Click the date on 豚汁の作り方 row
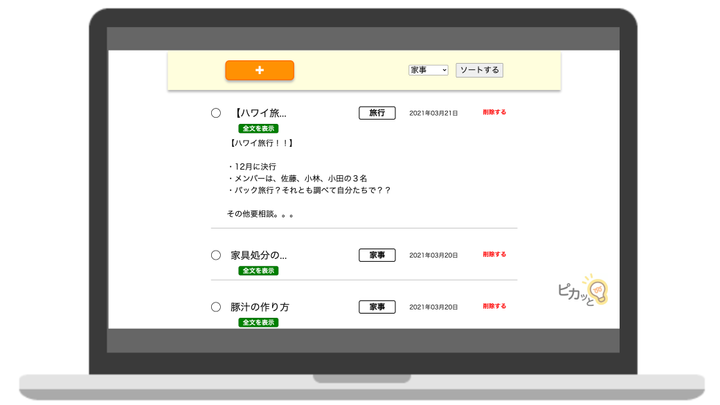 [433, 308]
